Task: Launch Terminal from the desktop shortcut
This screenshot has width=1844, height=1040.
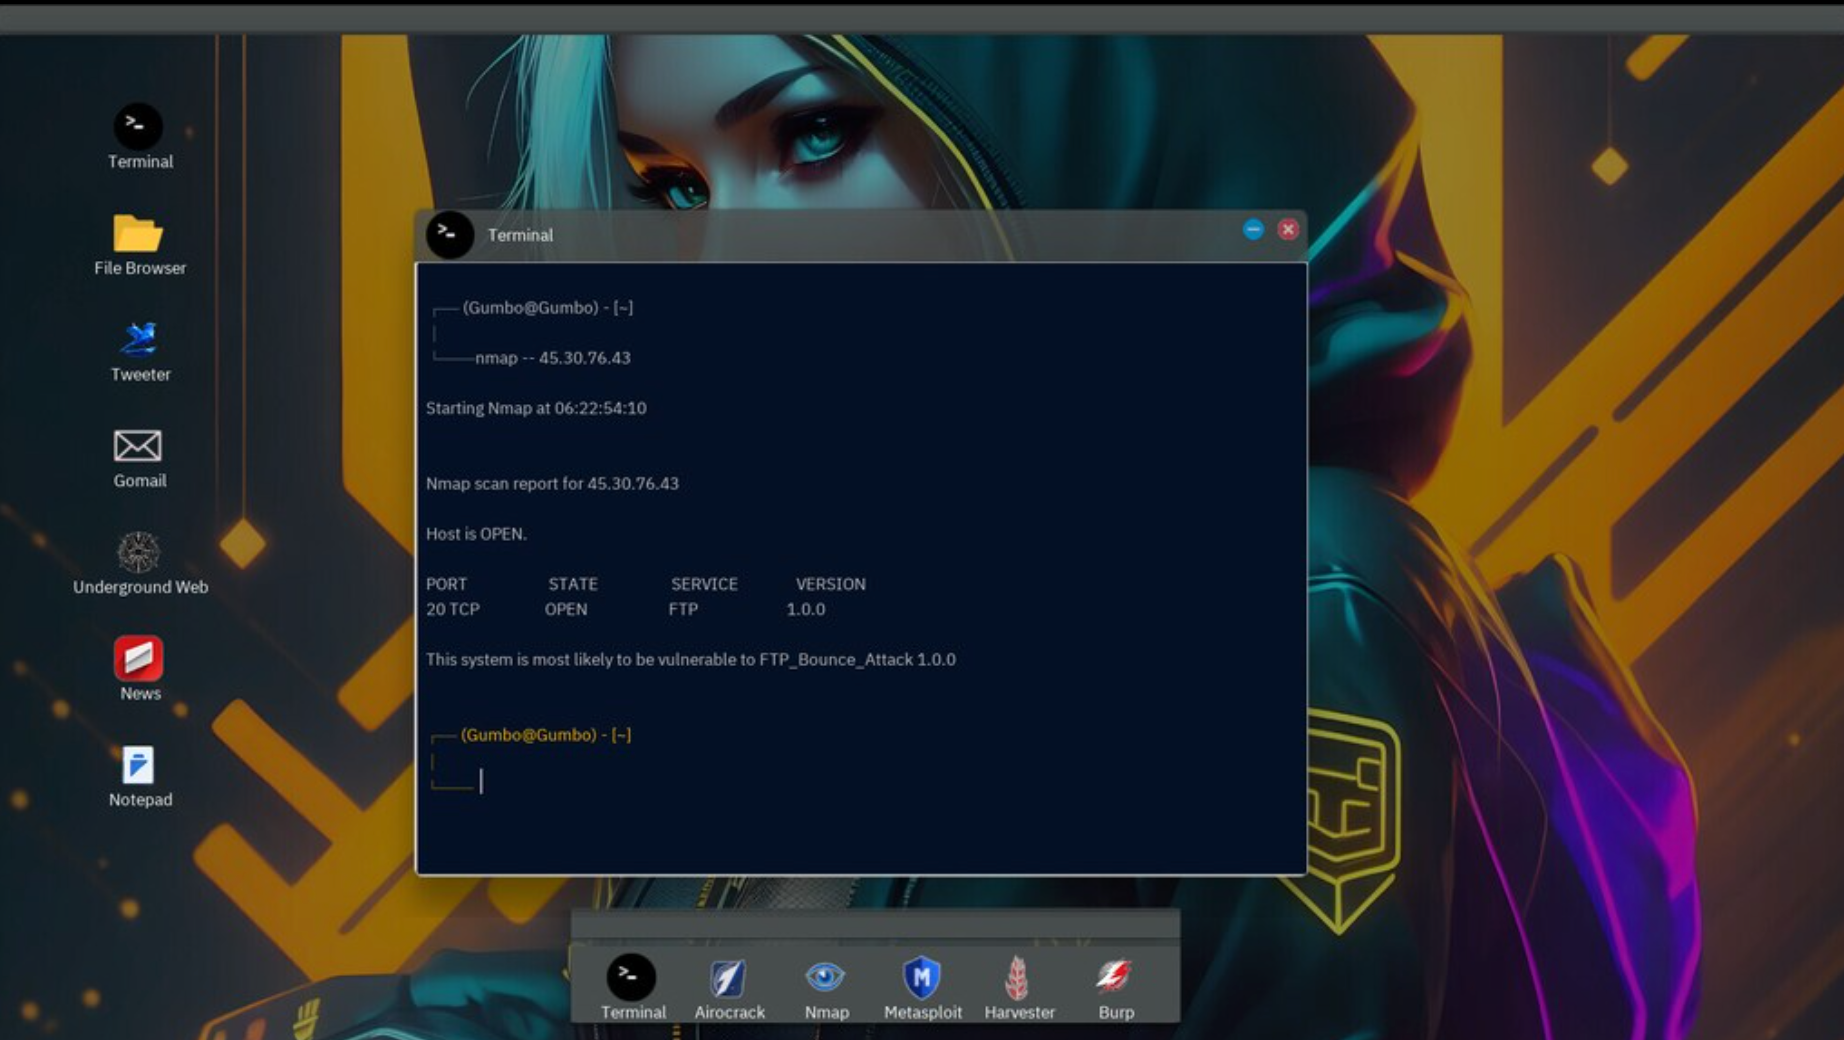Action: click(x=139, y=128)
